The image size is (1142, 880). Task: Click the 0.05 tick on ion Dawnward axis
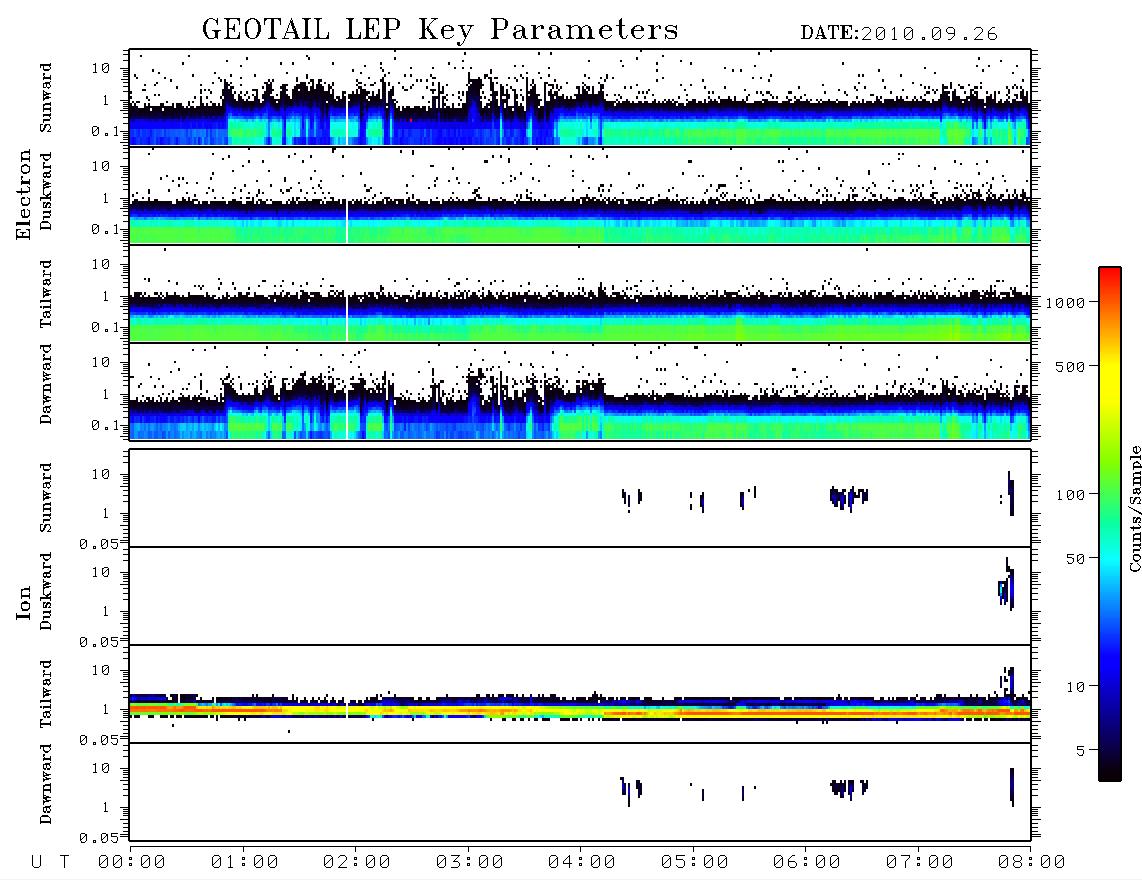(x=98, y=838)
